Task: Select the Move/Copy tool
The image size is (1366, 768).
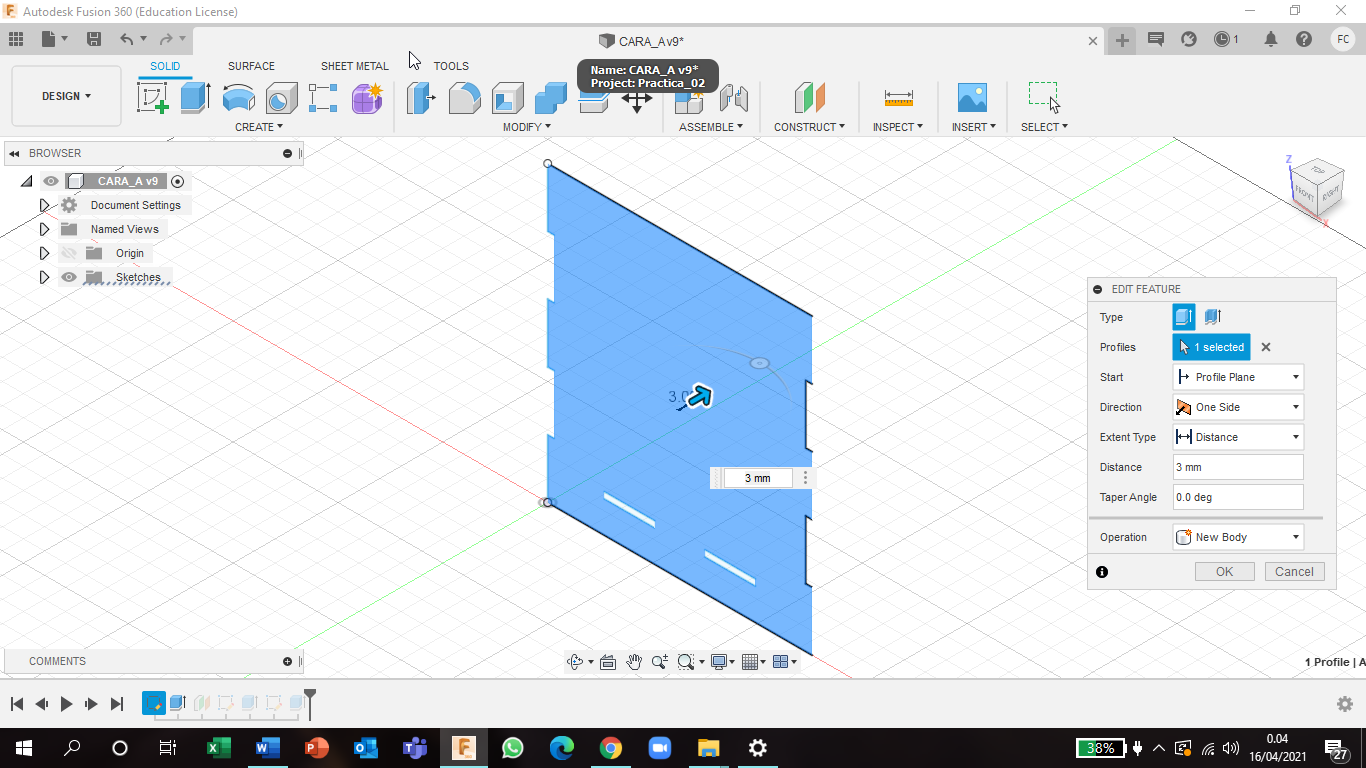Action: (x=637, y=101)
